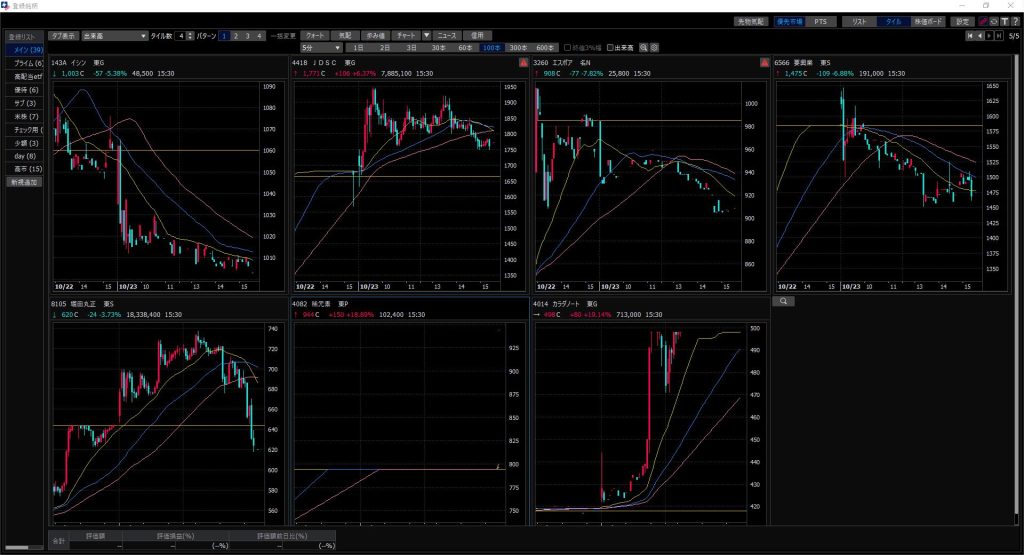The height and width of the screenshot is (555, 1024).
Task: Open chart settings gear icon in toolbar
Action: click(654, 47)
